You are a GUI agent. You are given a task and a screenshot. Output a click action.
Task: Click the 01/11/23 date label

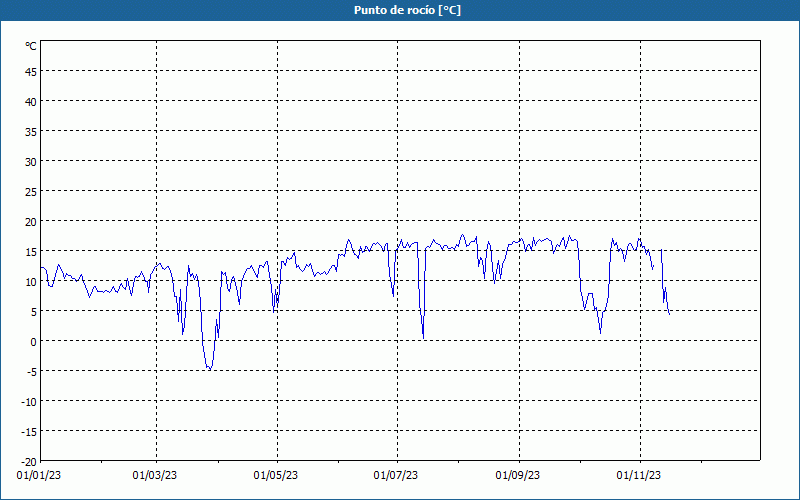tap(639, 476)
